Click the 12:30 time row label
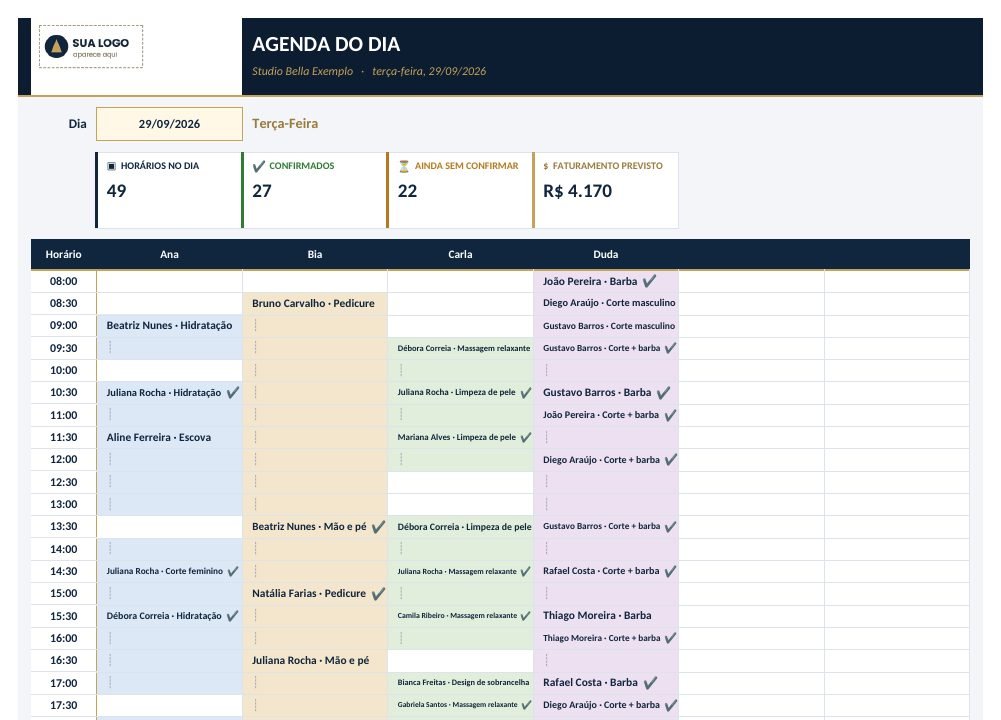1001x720 pixels. pos(63,482)
